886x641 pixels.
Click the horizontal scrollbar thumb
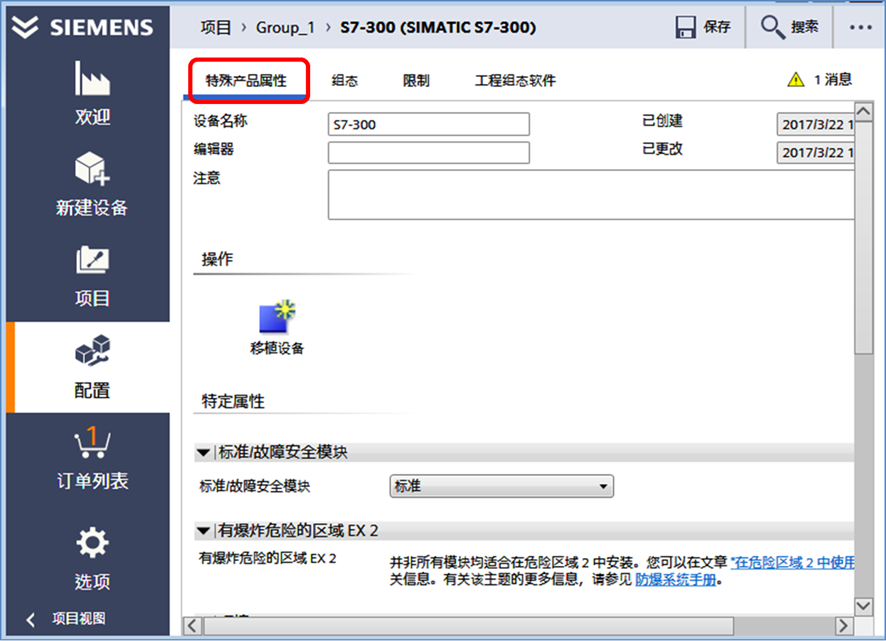(x=469, y=626)
